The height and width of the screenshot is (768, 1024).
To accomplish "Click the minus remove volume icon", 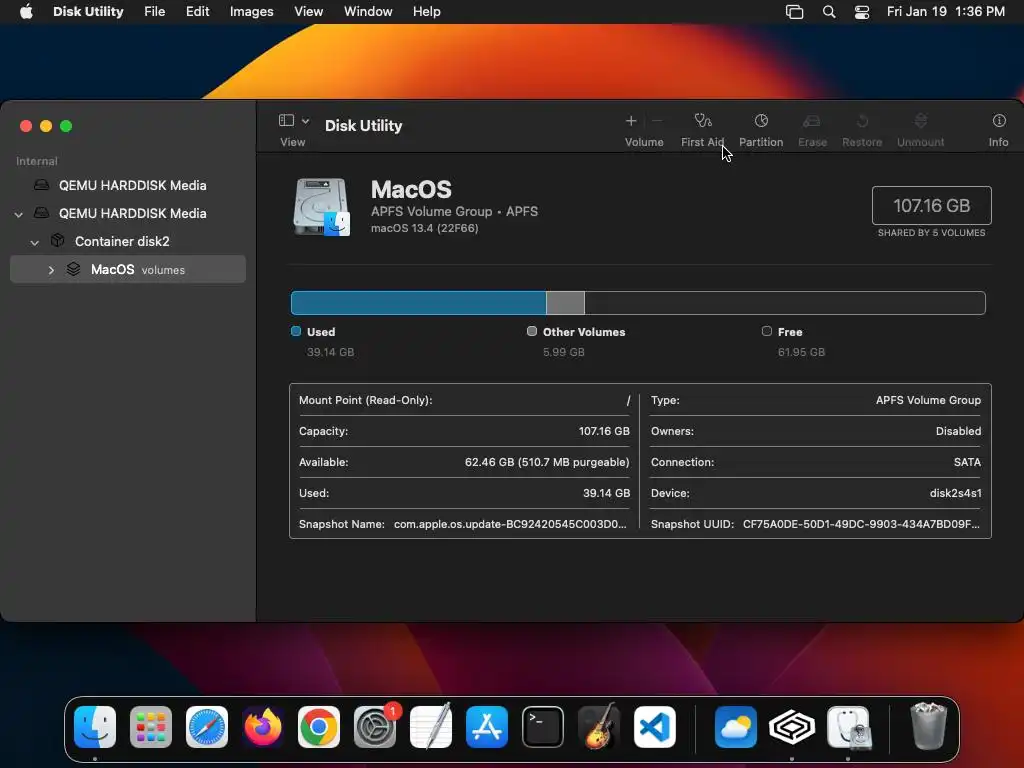I will tap(657, 121).
